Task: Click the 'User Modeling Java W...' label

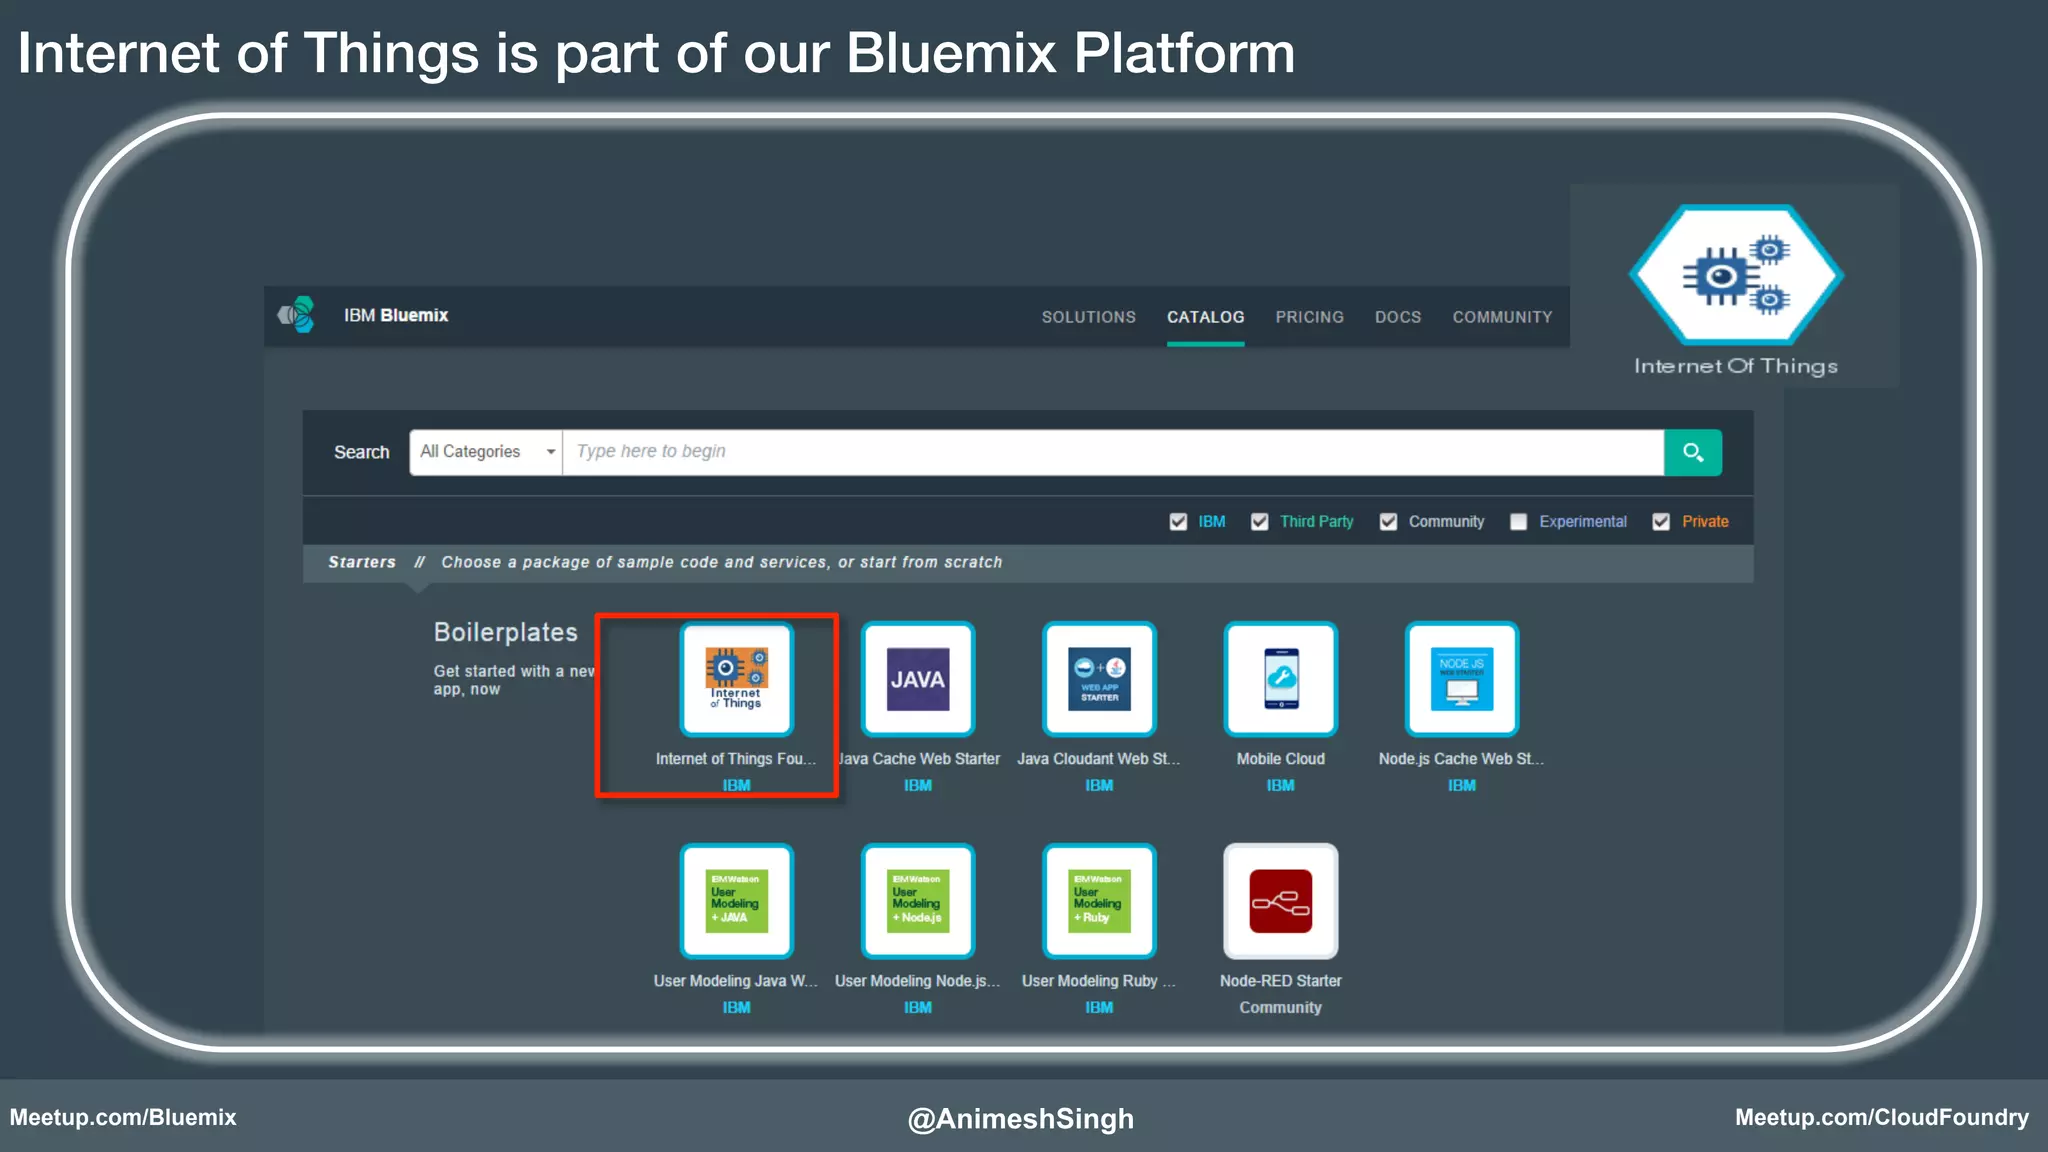Action: (736, 981)
